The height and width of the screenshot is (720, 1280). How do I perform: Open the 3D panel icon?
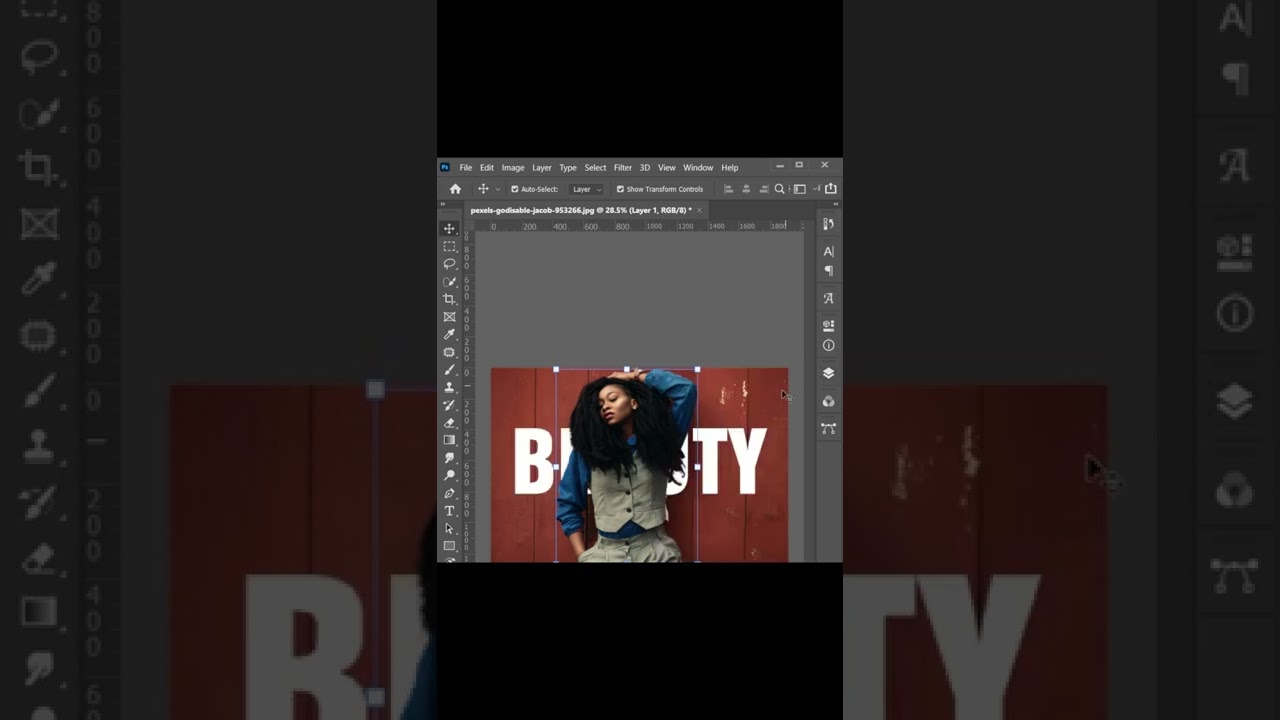pos(828,325)
